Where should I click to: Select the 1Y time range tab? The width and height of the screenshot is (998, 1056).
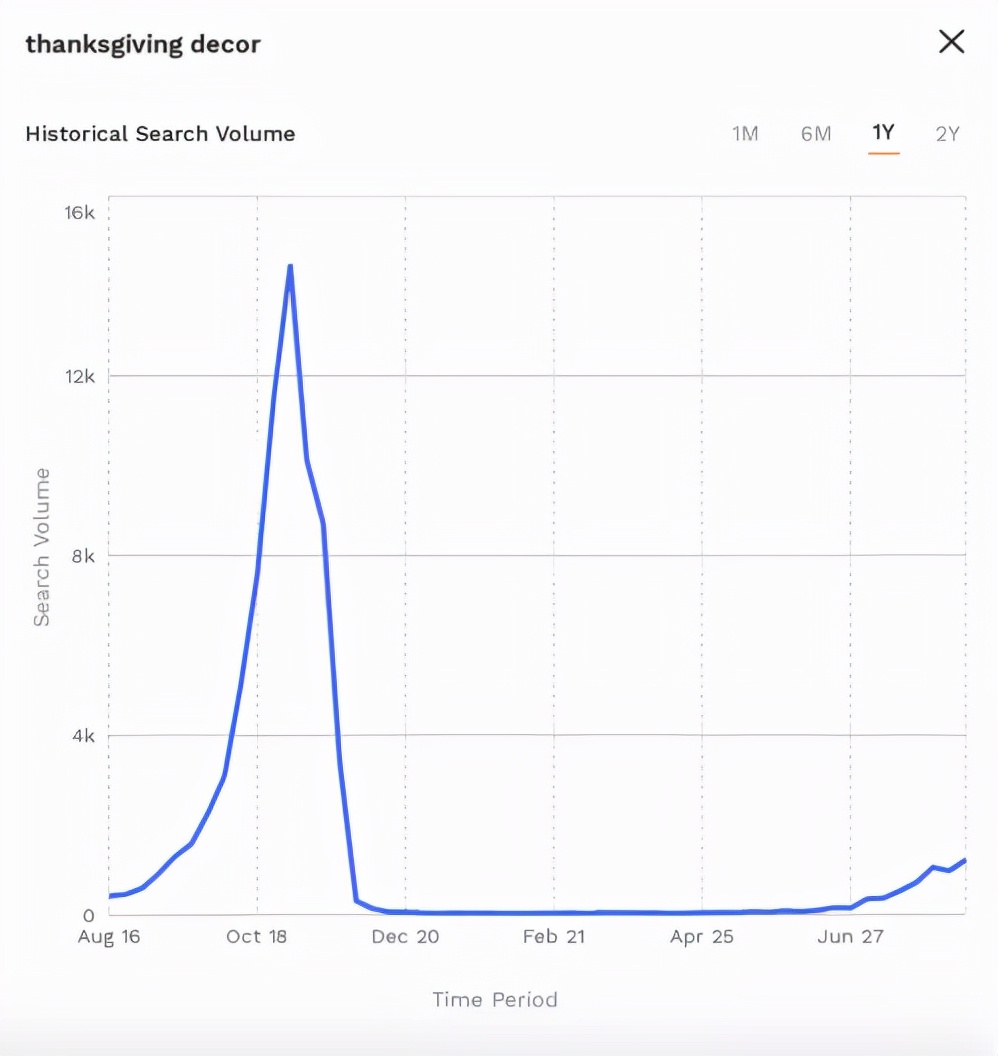point(884,132)
